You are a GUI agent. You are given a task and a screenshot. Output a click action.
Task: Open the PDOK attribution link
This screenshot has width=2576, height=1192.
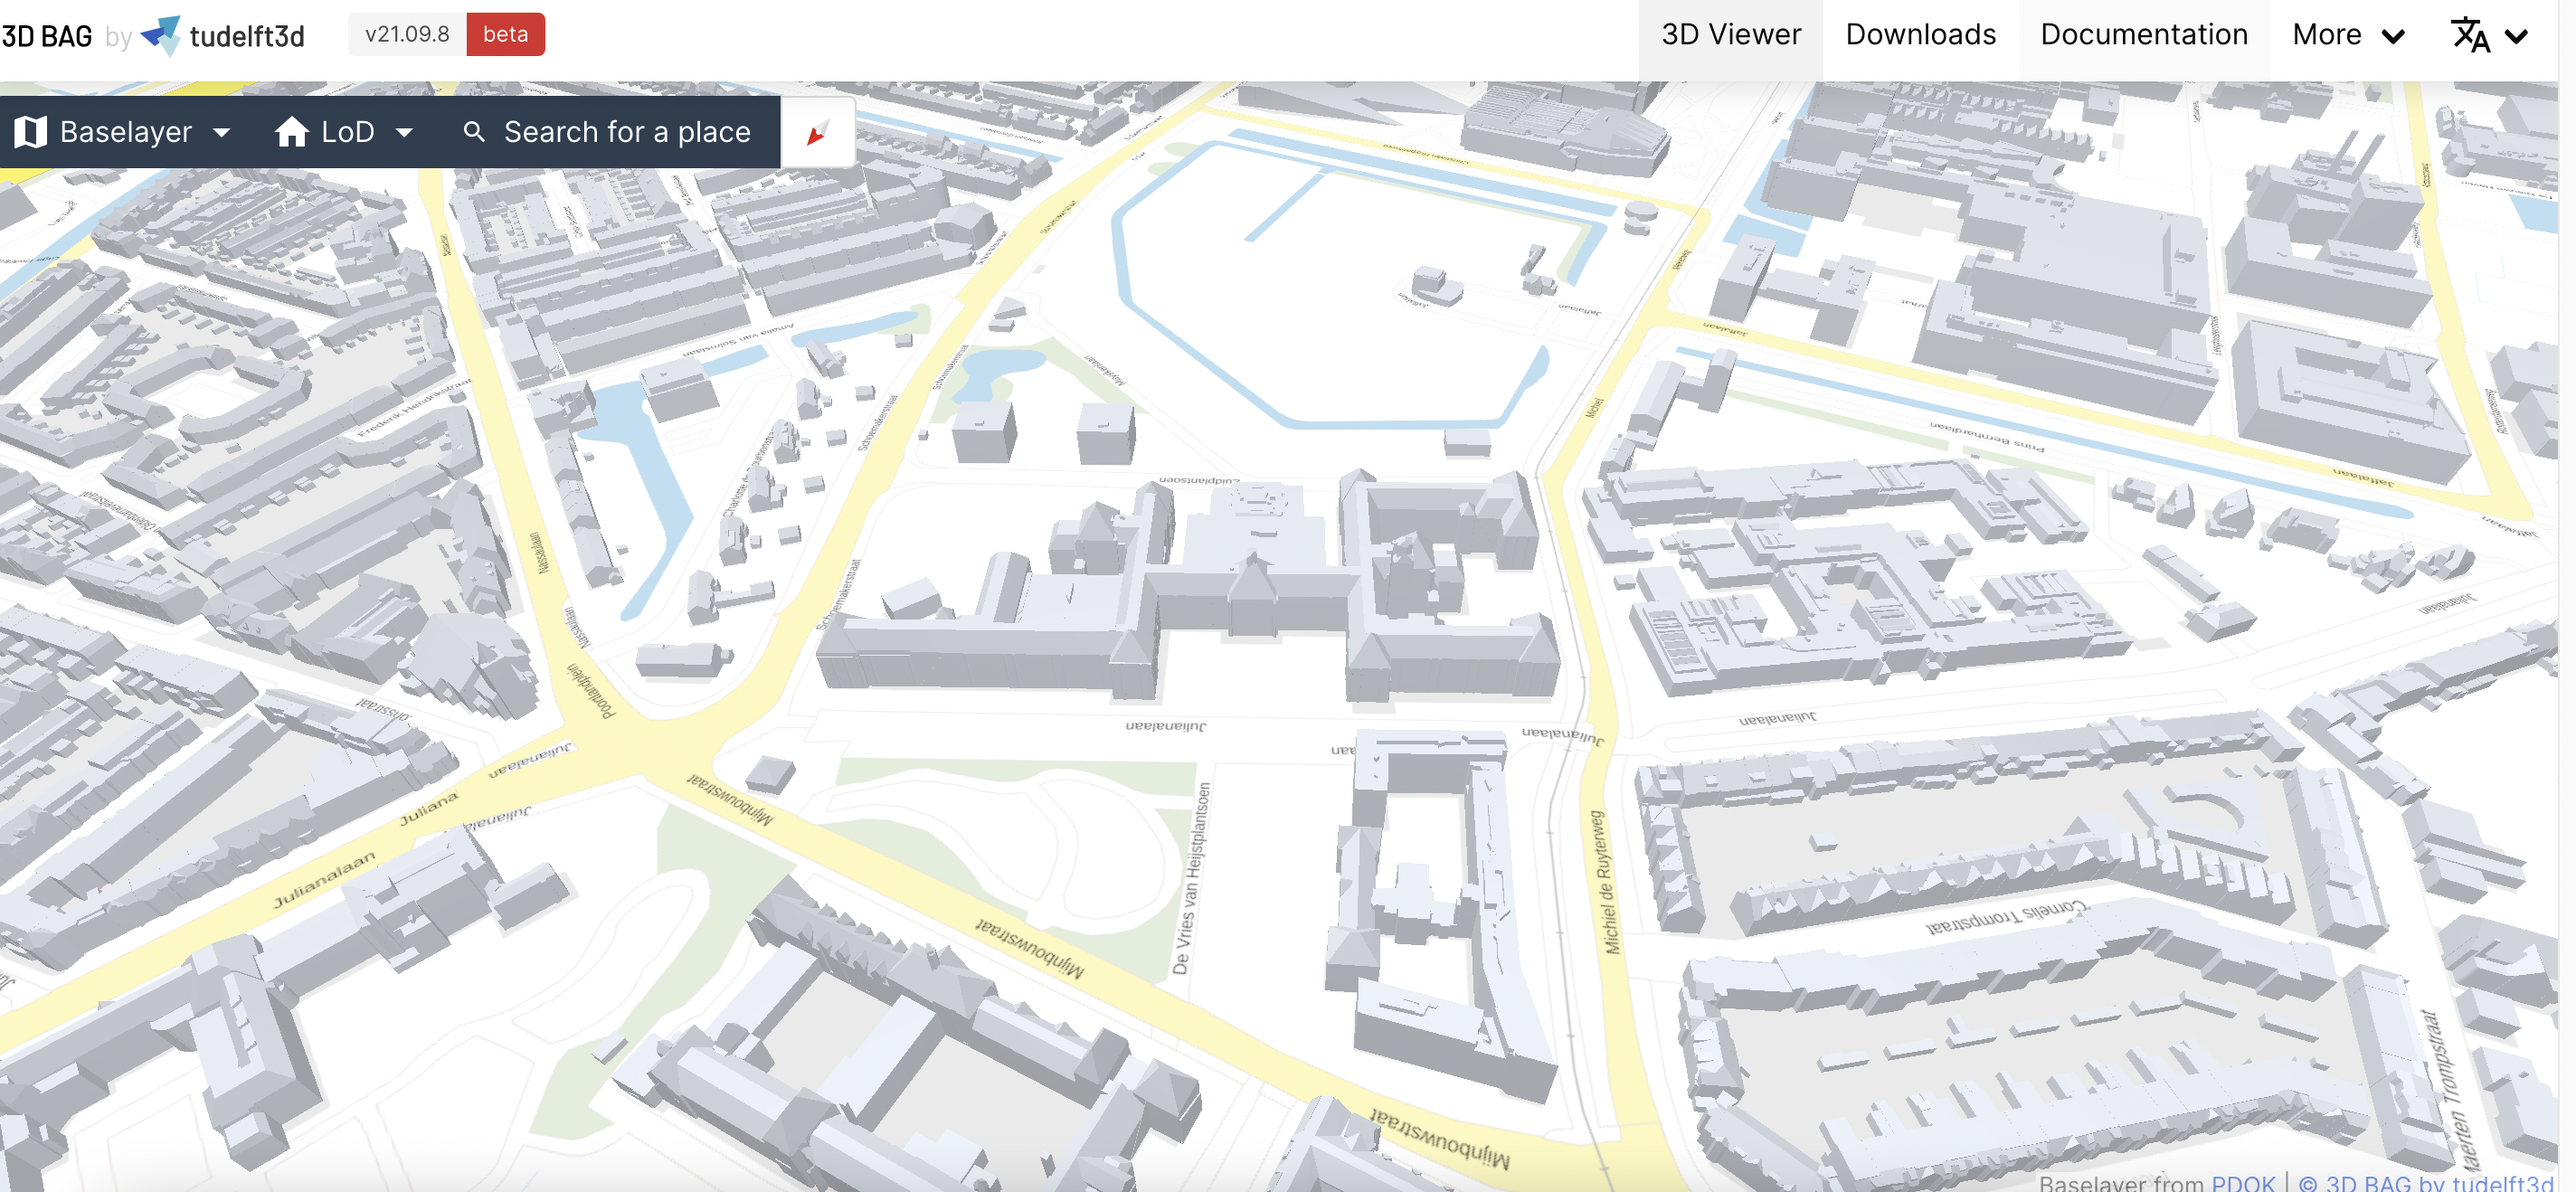[2242, 1182]
